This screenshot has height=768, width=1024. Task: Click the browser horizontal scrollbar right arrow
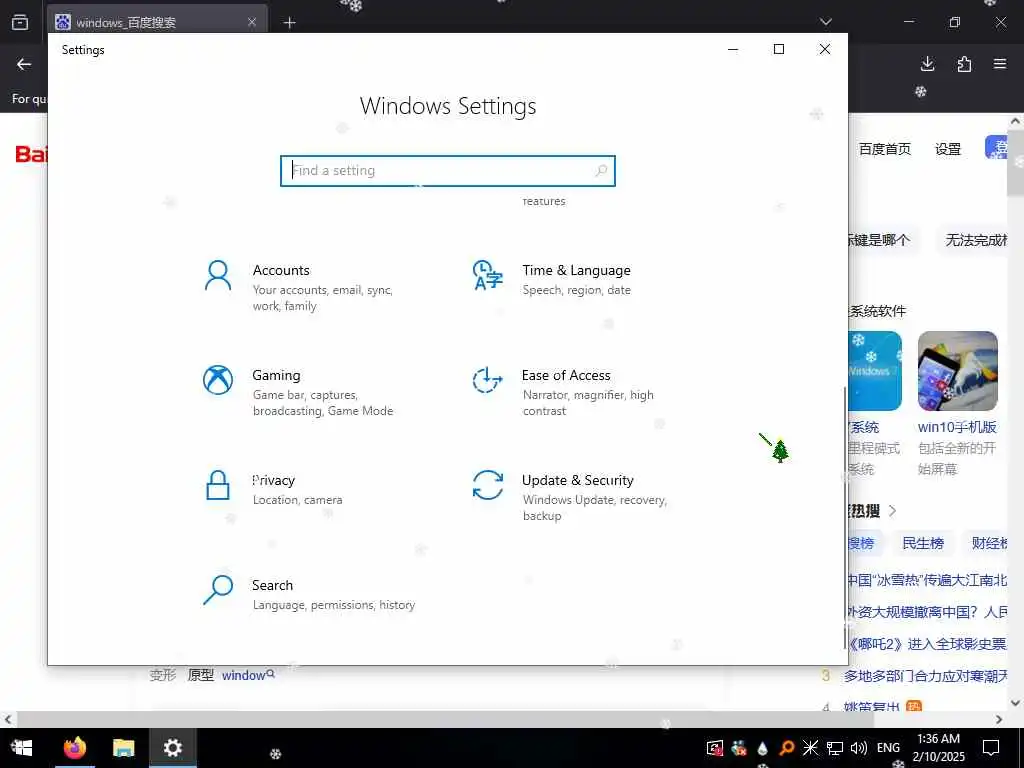click(x=999, y=719)
